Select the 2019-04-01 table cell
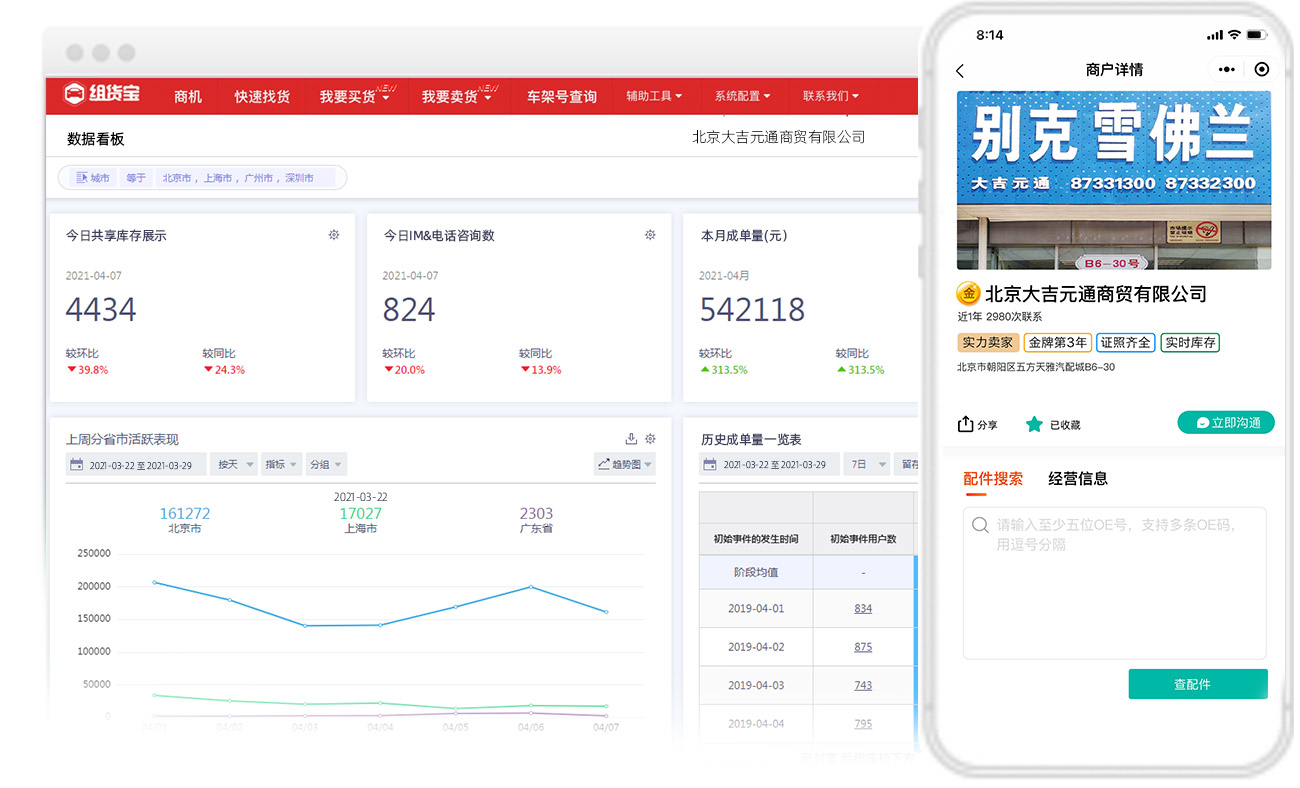The height and width of the screenshot is (788, 1300). [x=756, y=608]
